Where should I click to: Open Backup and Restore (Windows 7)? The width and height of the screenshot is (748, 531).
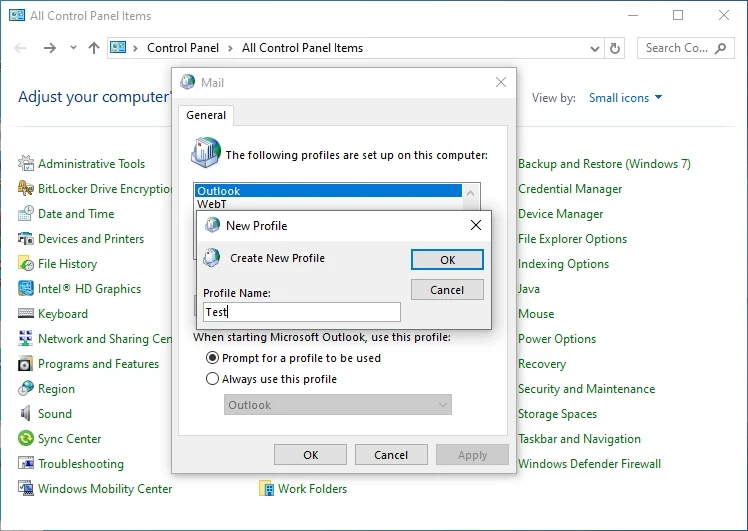point(604,164)
